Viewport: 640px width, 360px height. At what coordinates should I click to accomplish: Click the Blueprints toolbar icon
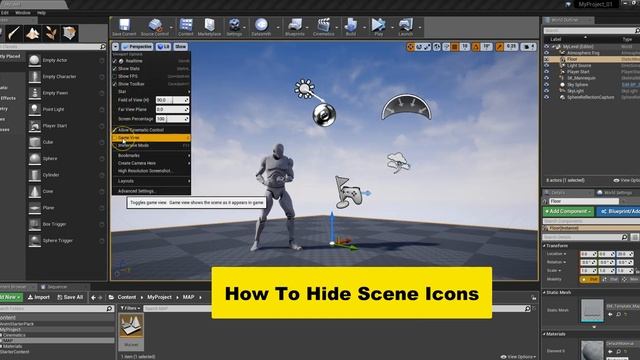click(295, 25)
